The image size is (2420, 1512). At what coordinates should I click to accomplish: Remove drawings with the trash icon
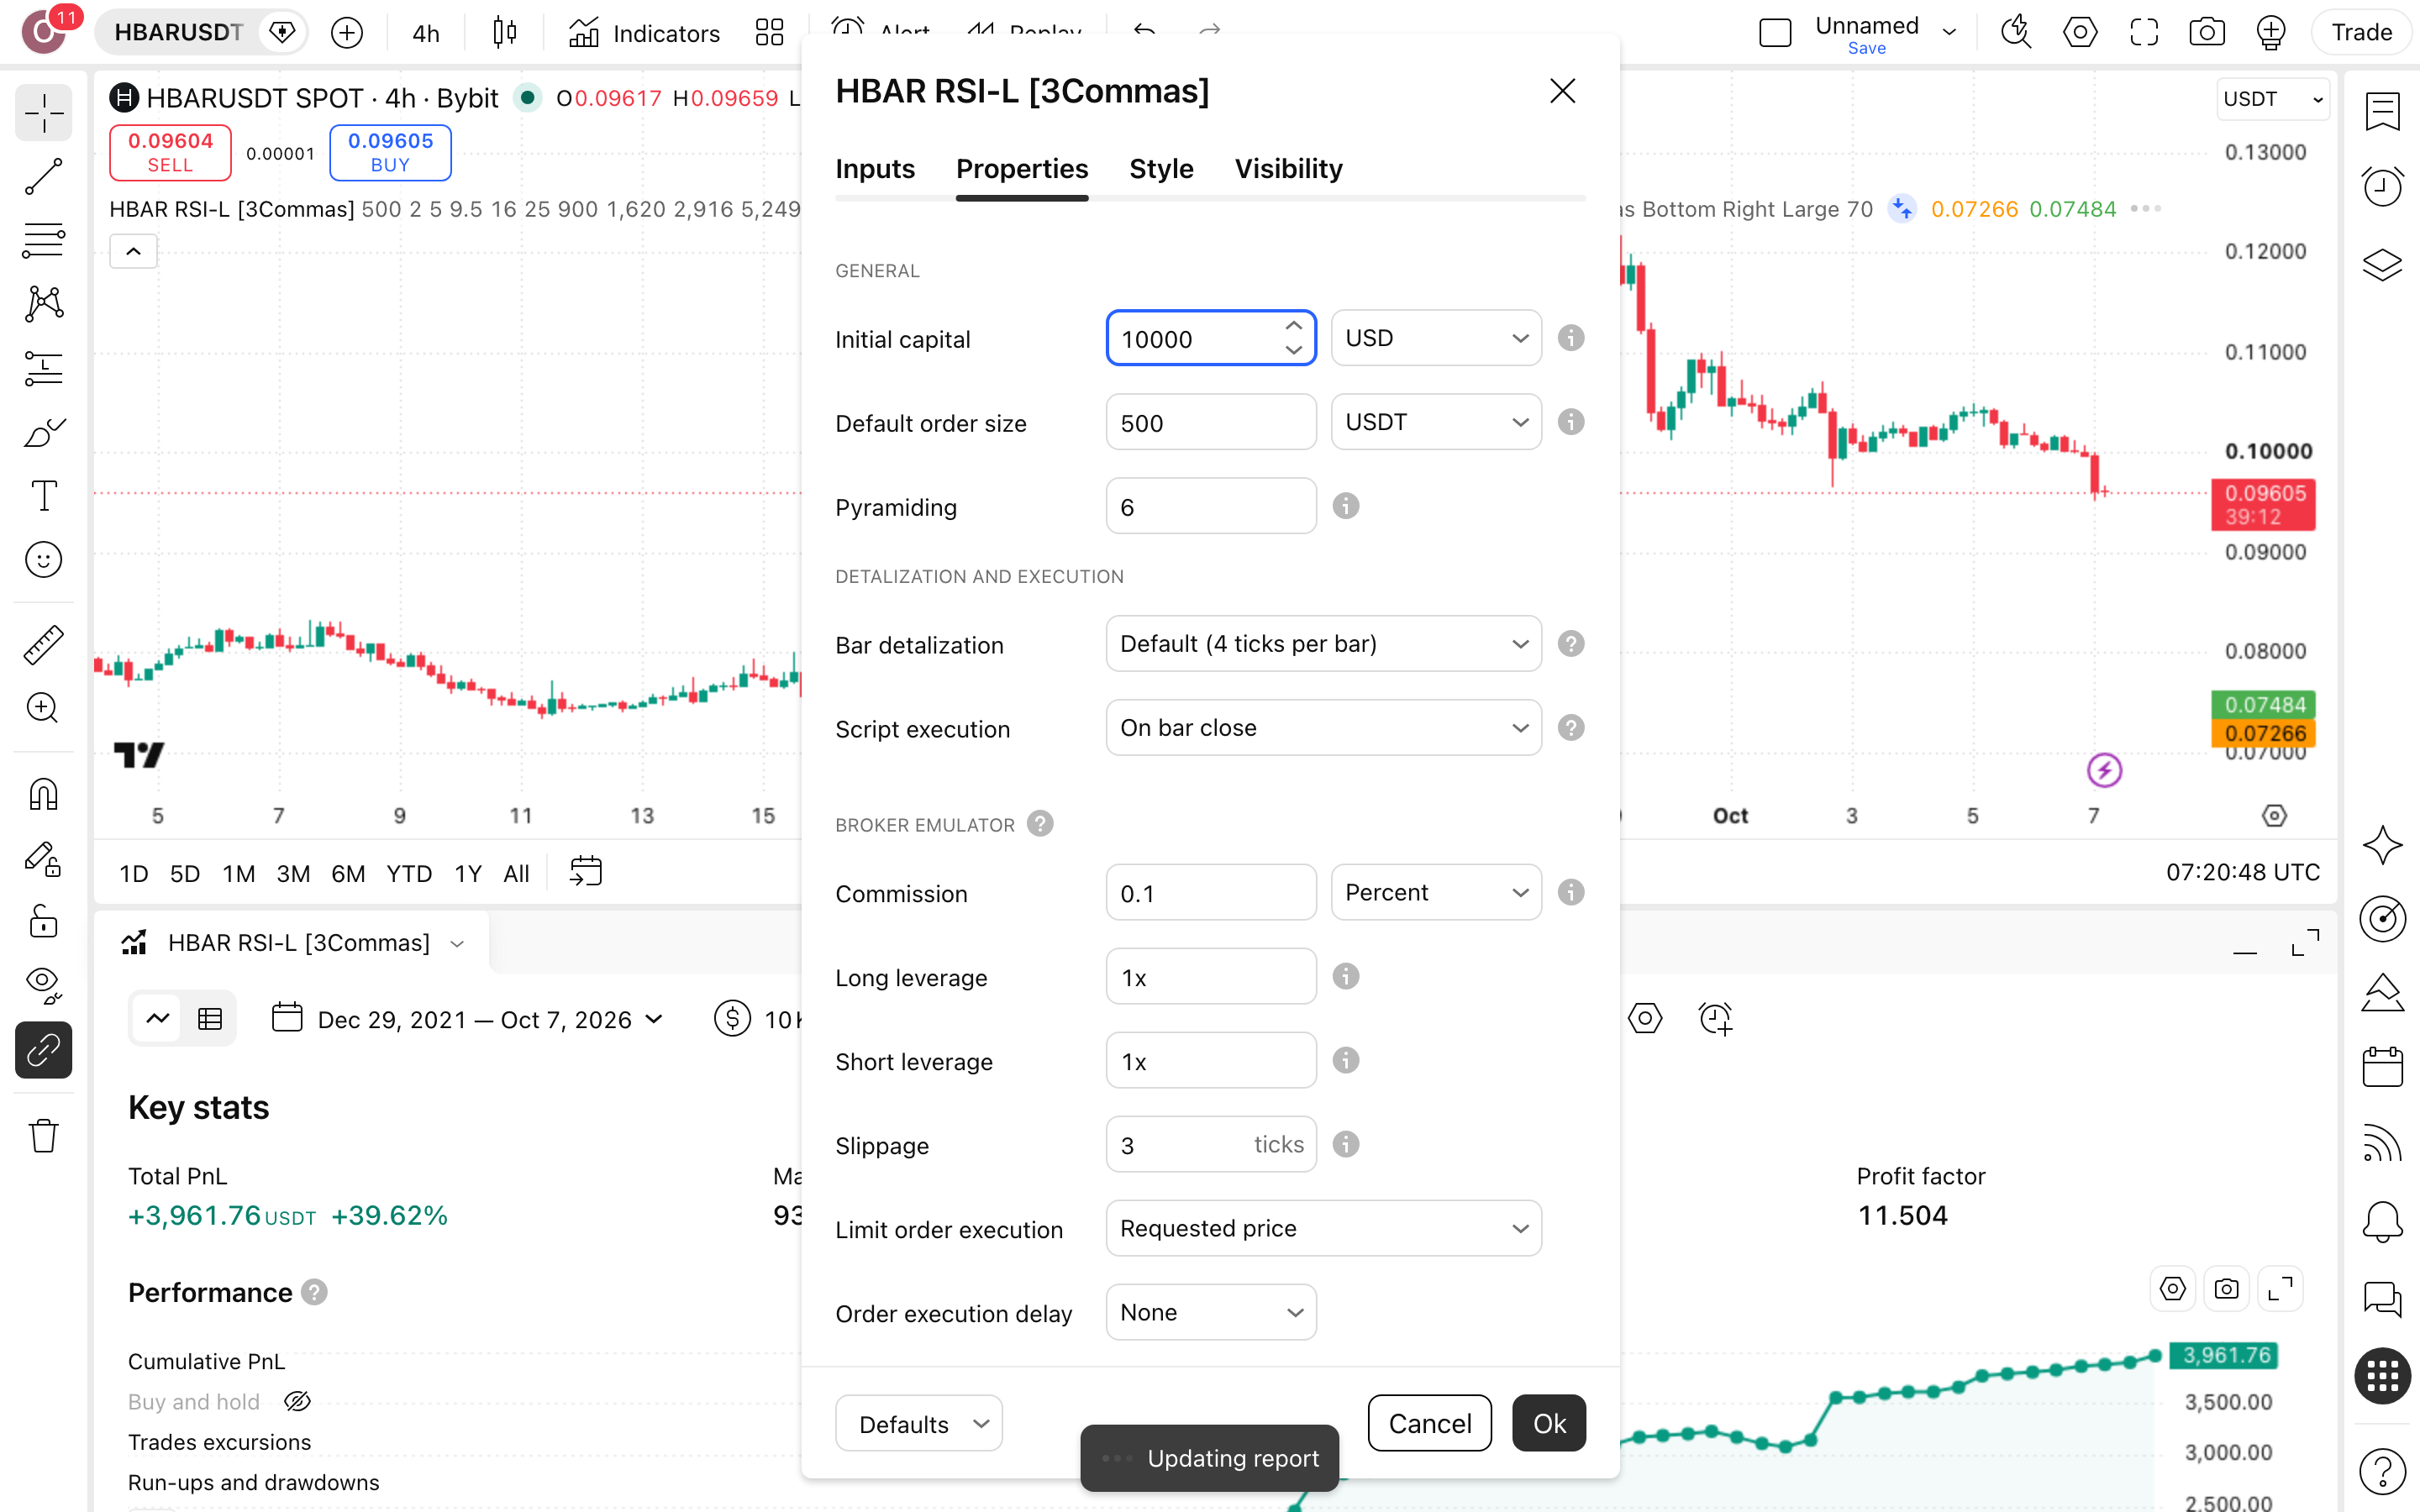(x=43, y=1136)
